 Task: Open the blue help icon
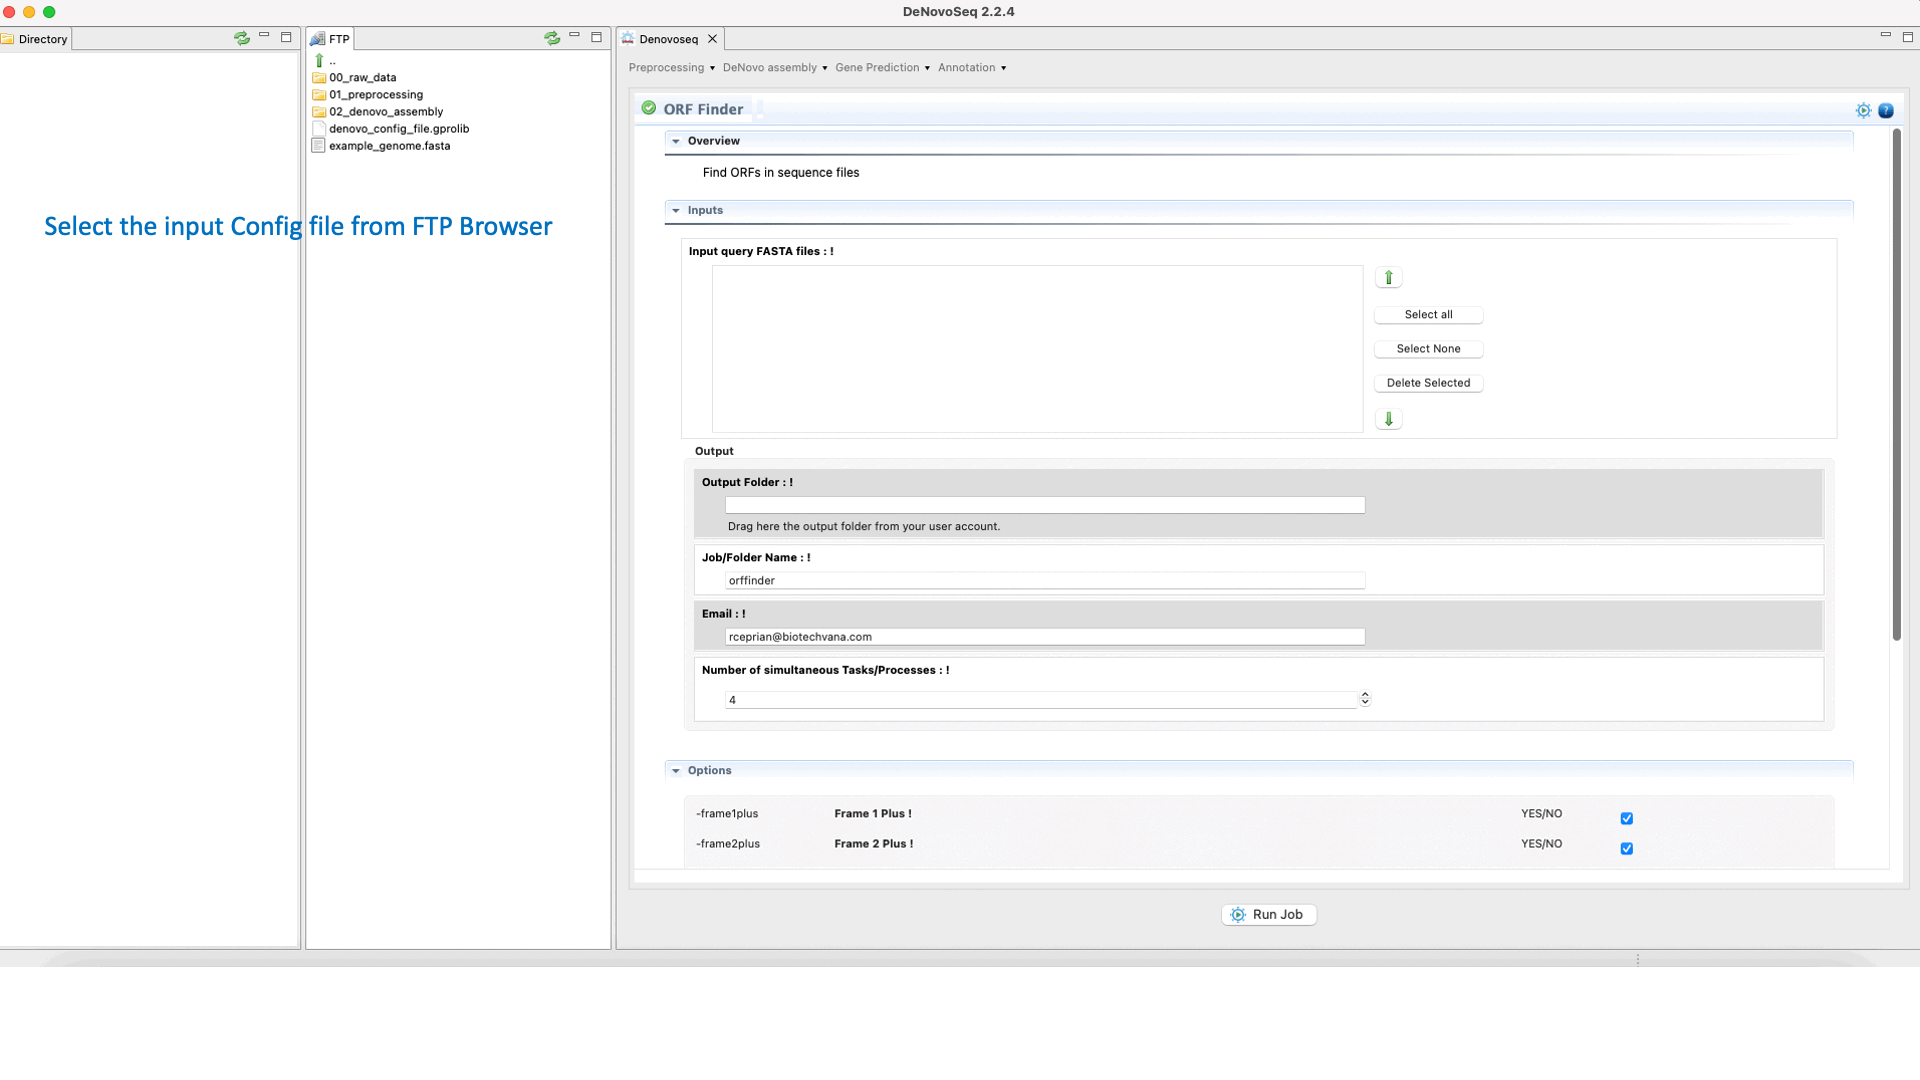click(1886, 111)
